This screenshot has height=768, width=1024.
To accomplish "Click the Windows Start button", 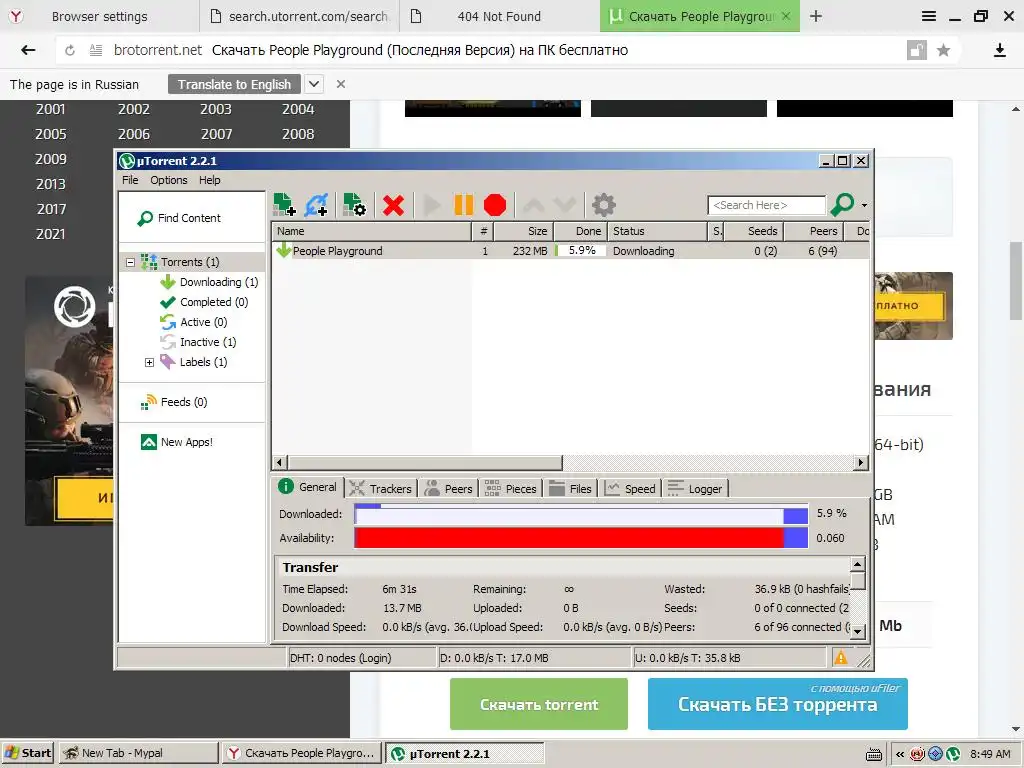I will [27, 753].
